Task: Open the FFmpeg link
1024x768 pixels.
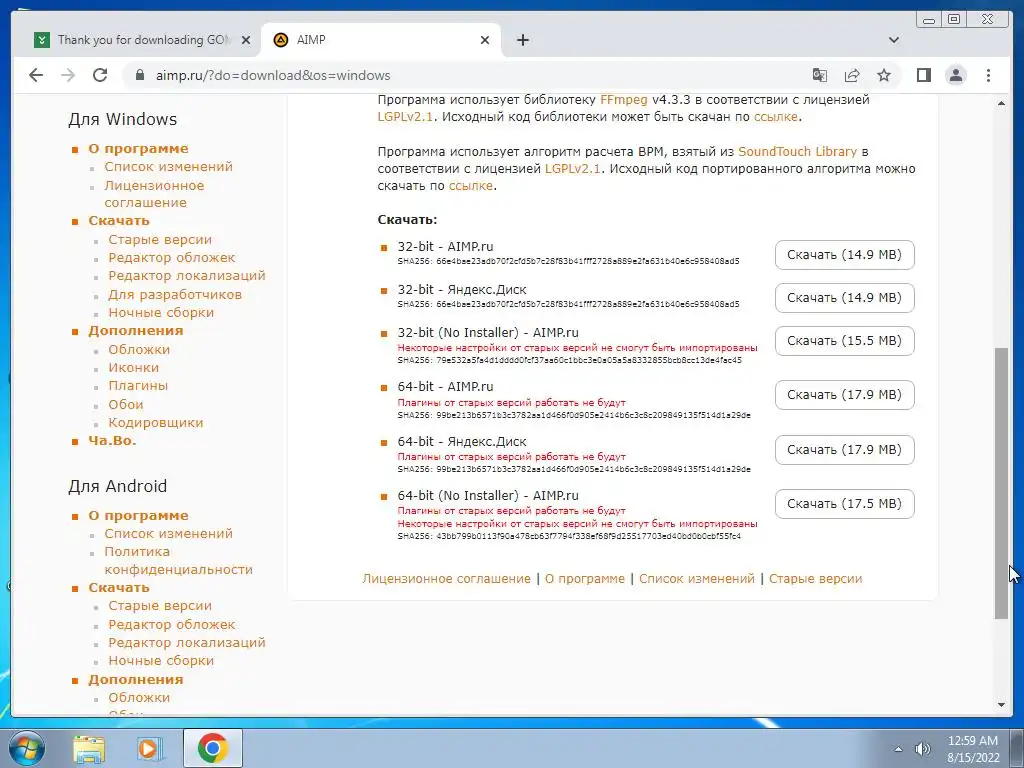Action: [624, 100]
